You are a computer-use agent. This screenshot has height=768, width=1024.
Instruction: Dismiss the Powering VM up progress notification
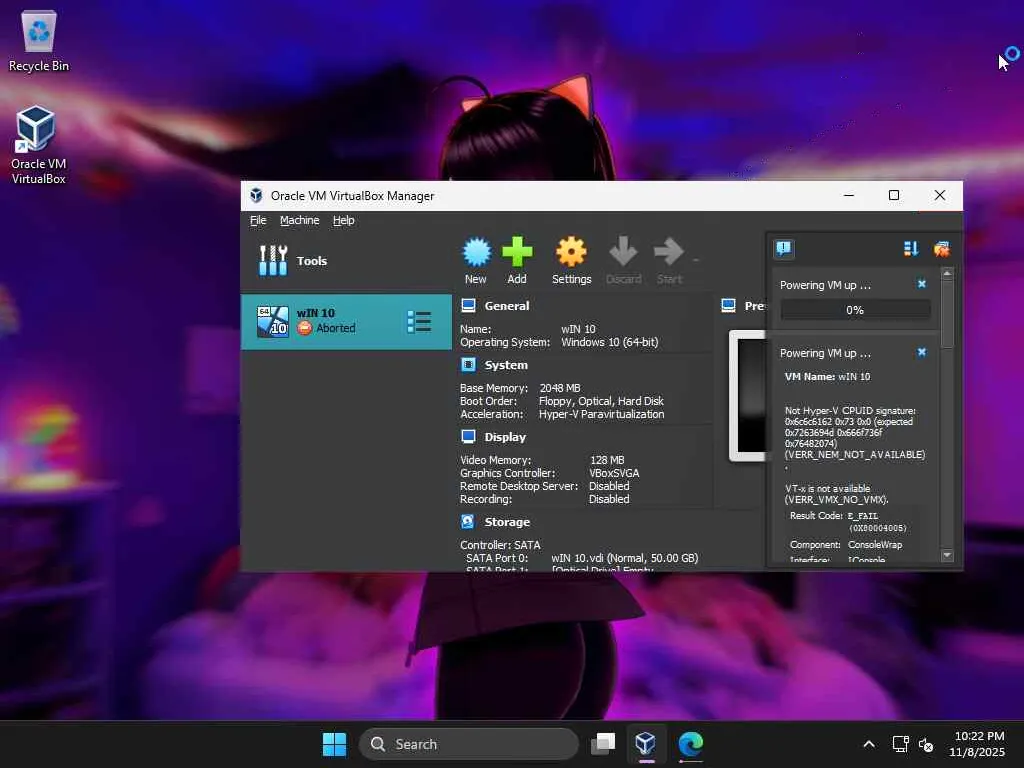921,284
